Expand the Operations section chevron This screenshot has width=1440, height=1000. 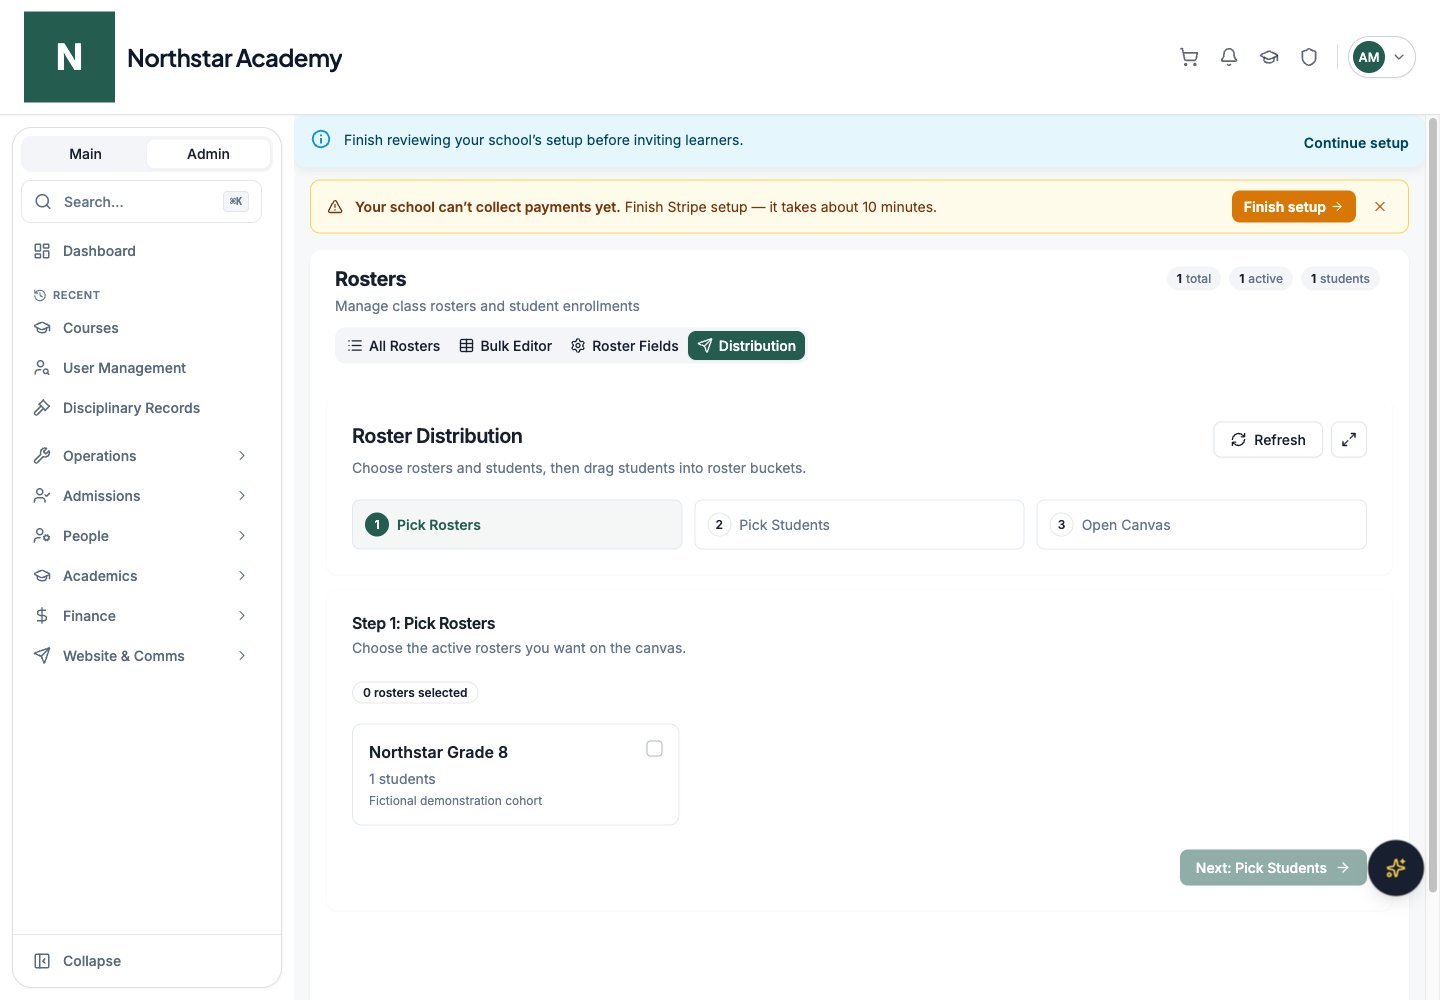pos(242,456)
